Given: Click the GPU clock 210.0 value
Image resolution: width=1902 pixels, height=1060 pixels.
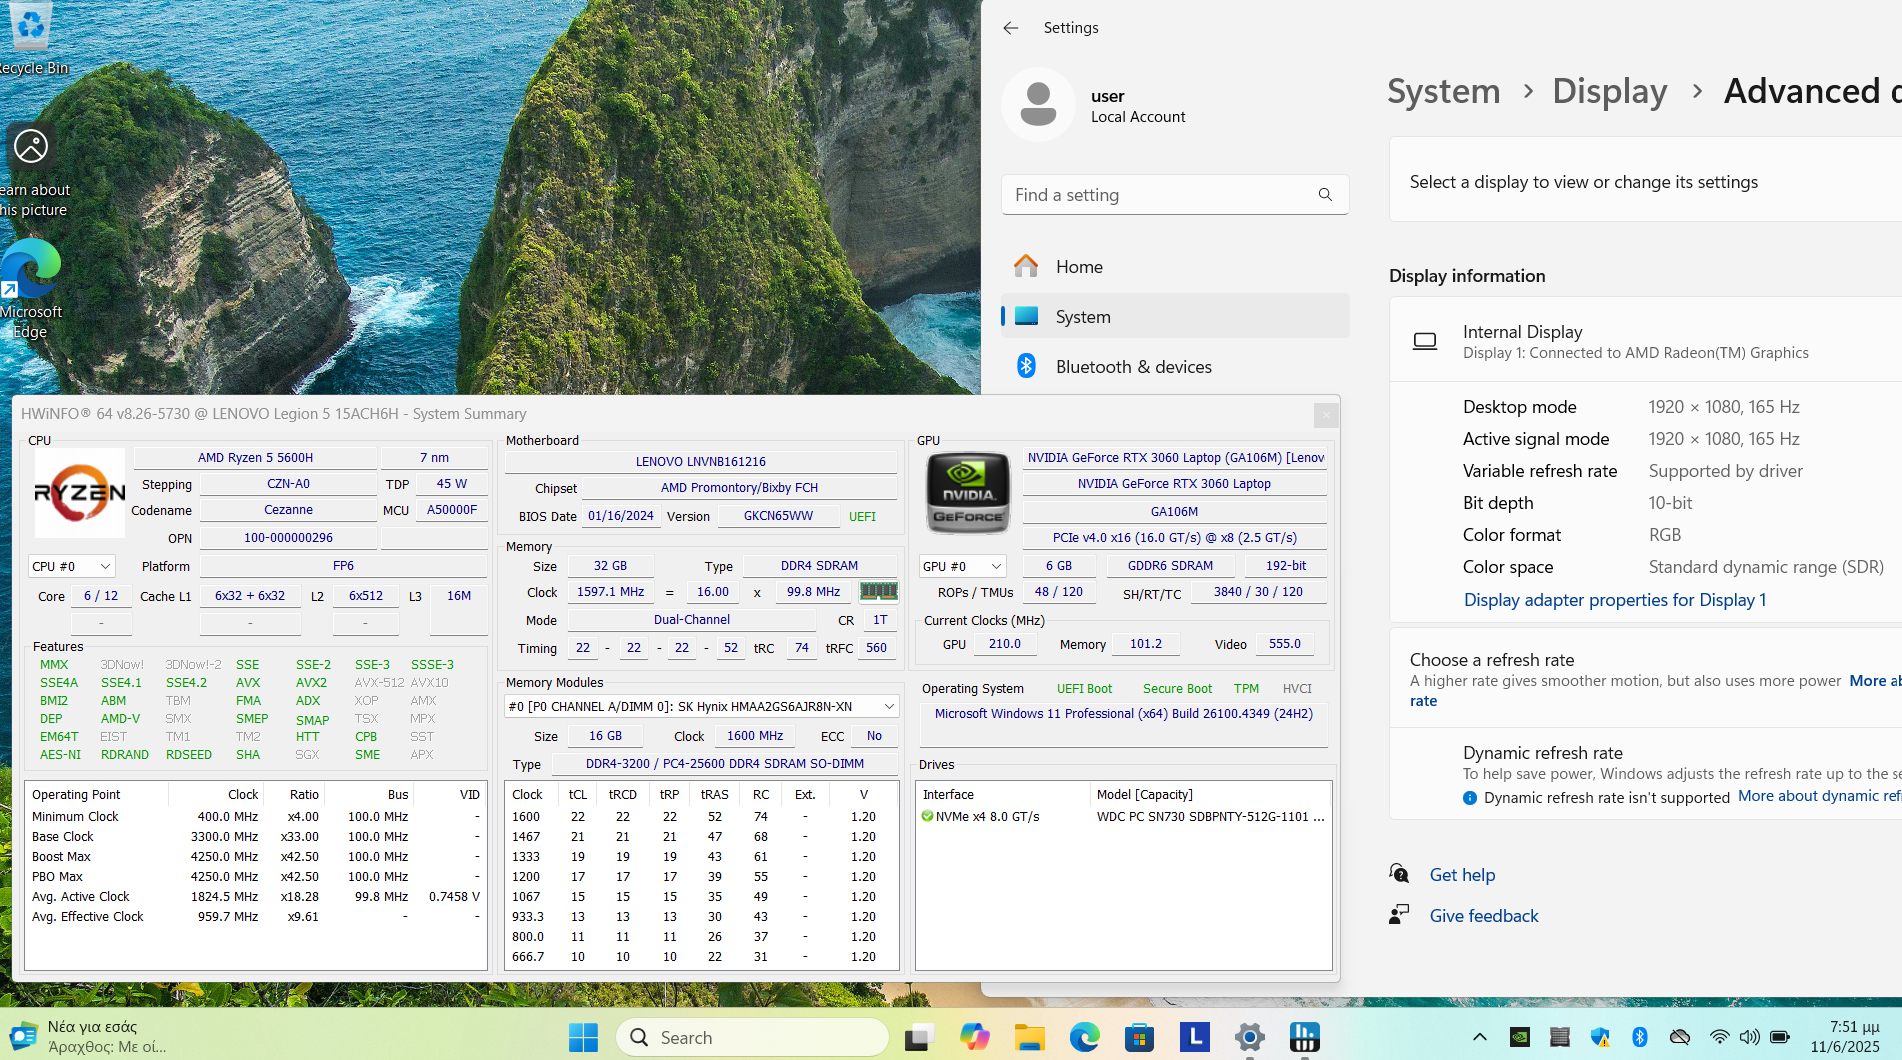Looking at the screenshot, I should [1005, 644].
